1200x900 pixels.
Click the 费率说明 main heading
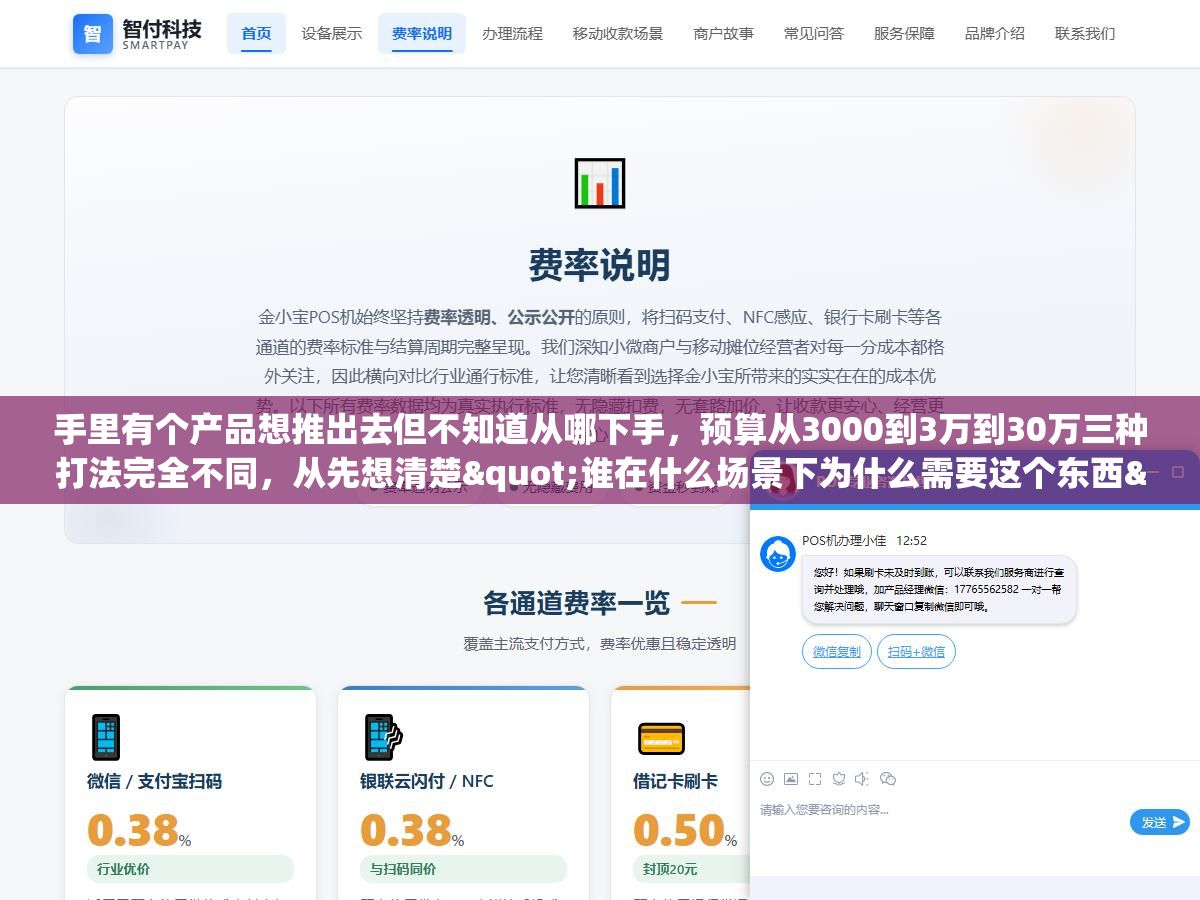600,265
